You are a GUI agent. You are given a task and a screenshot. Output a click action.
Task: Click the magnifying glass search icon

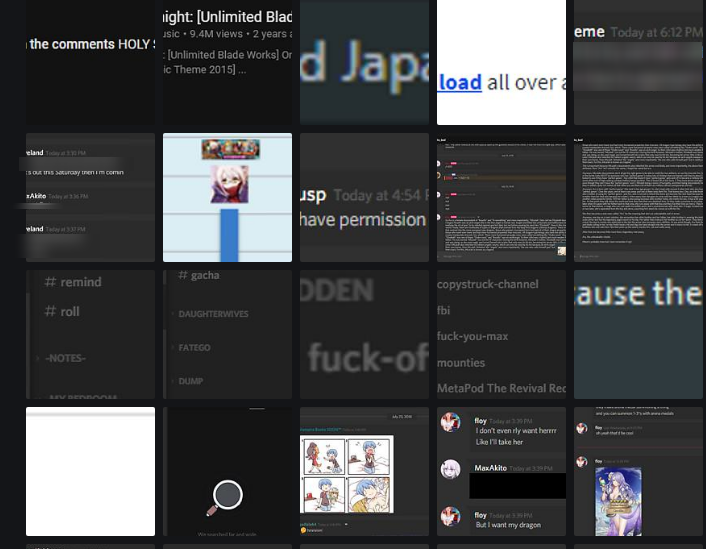tap(225, 497)
